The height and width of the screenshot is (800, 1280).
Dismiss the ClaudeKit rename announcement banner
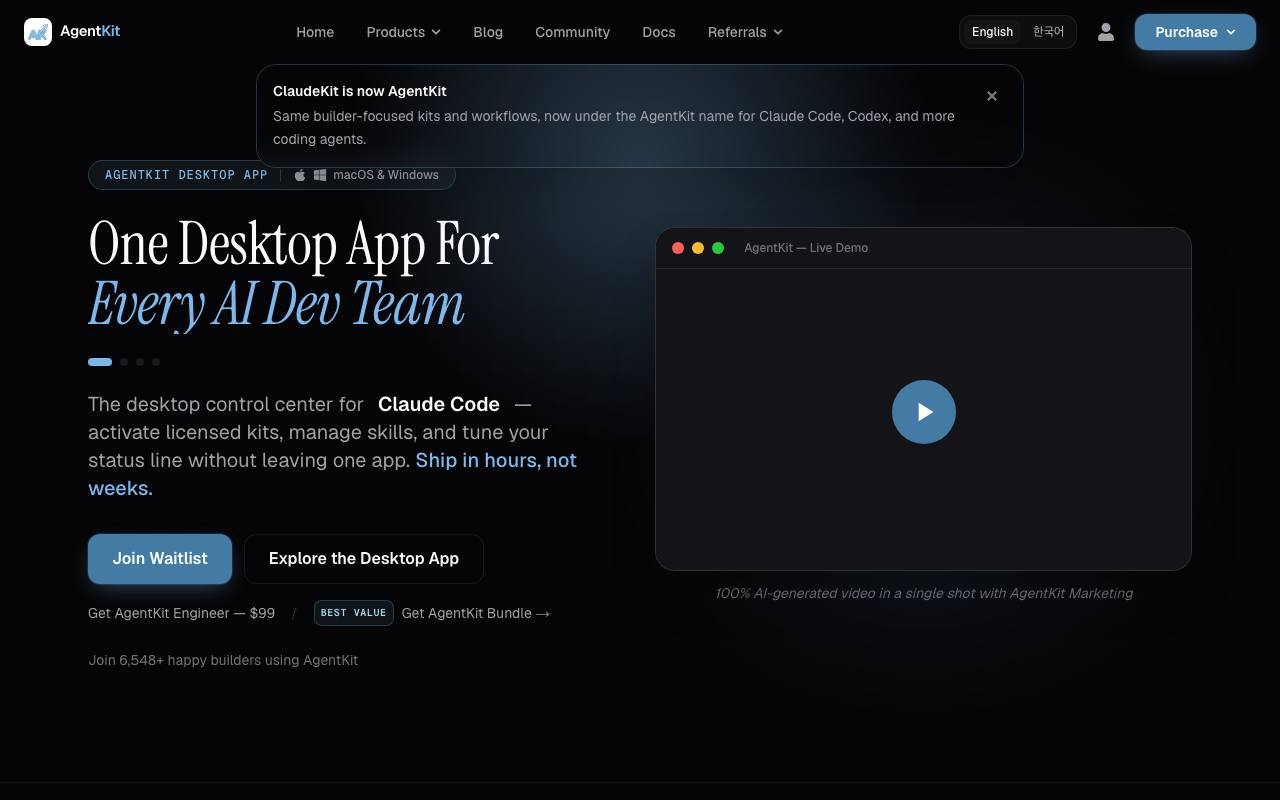pyautogui.click(x=992, y=96)
